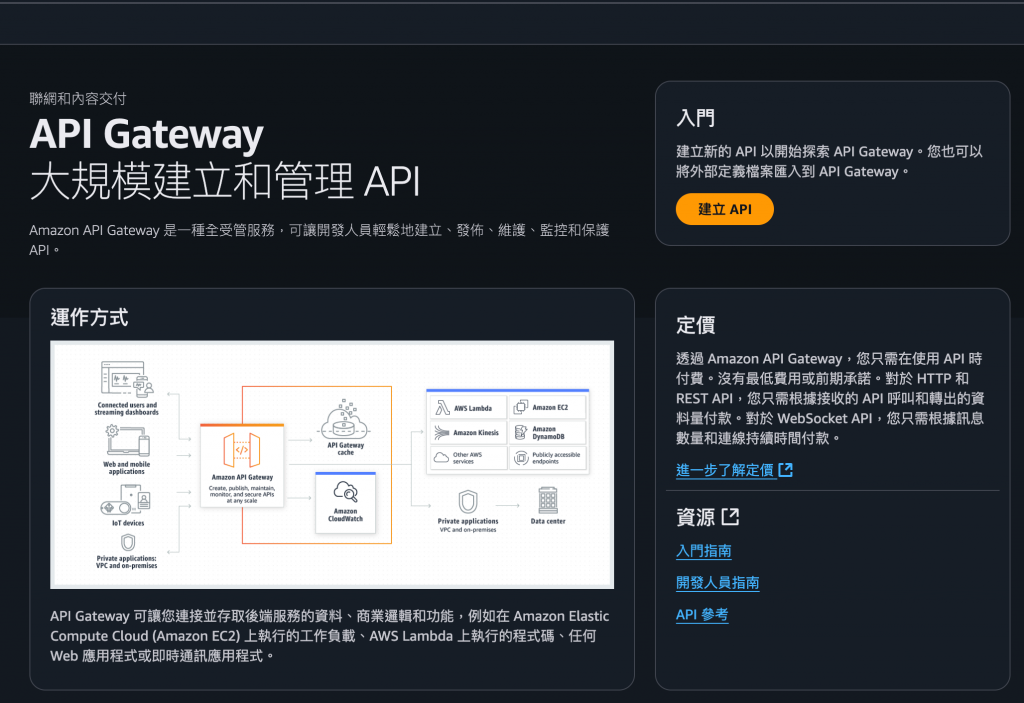Click external link icon next to 資源
The height and width of the screenshot is (703, 1024).
(730, 517)
